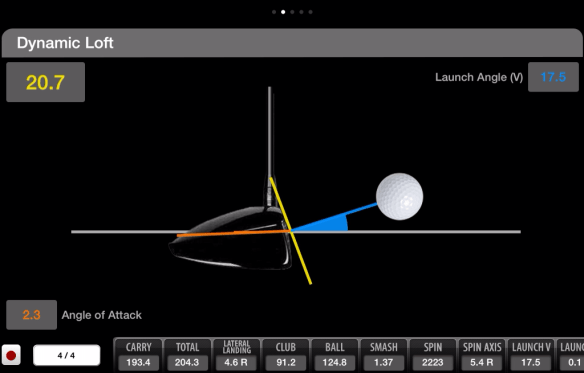Jump to the third page indicator dot

(292, 12)
